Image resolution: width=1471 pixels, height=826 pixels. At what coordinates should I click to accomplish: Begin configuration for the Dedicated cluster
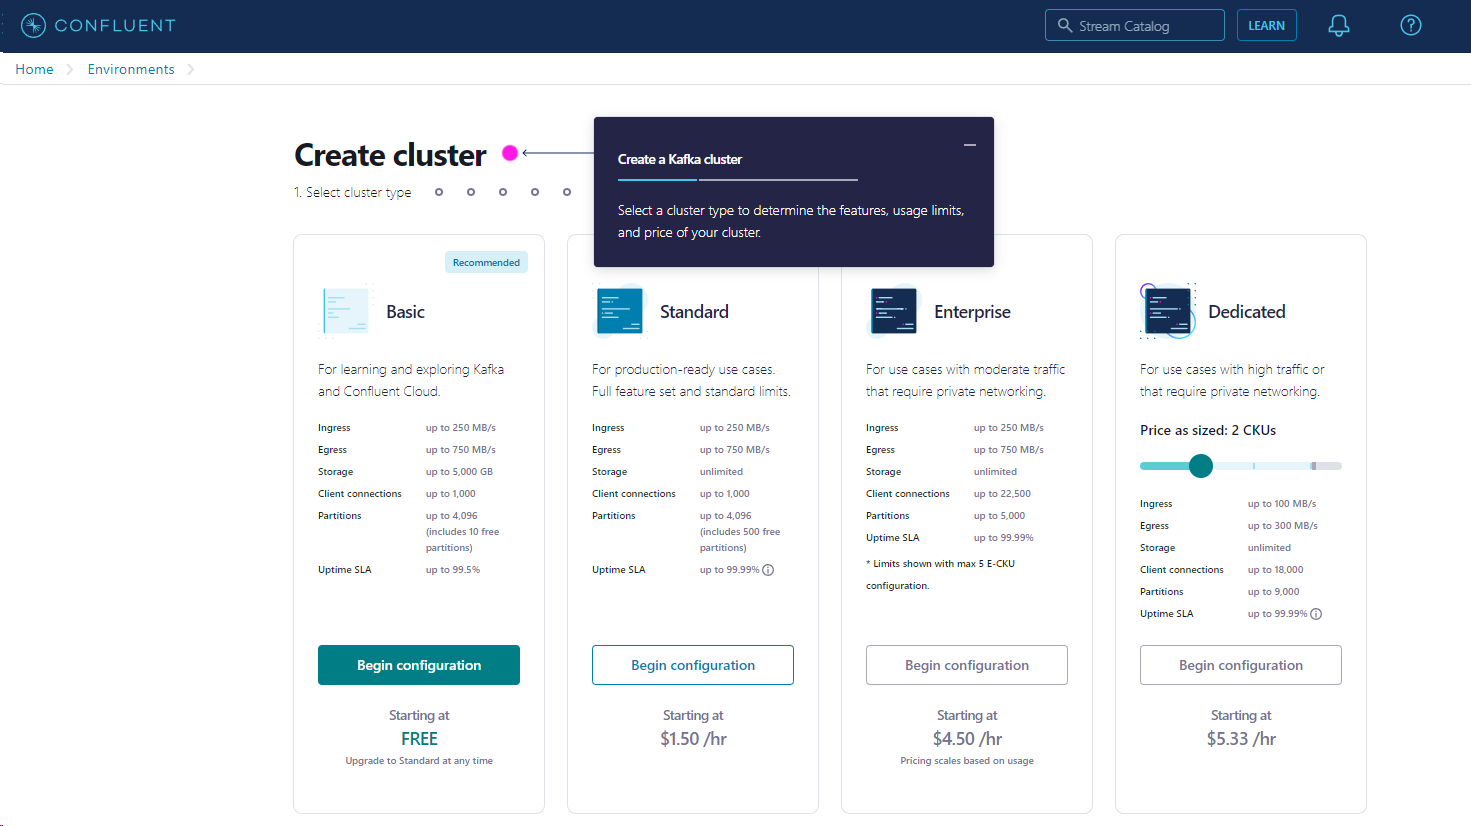(x=1241, y=665)
